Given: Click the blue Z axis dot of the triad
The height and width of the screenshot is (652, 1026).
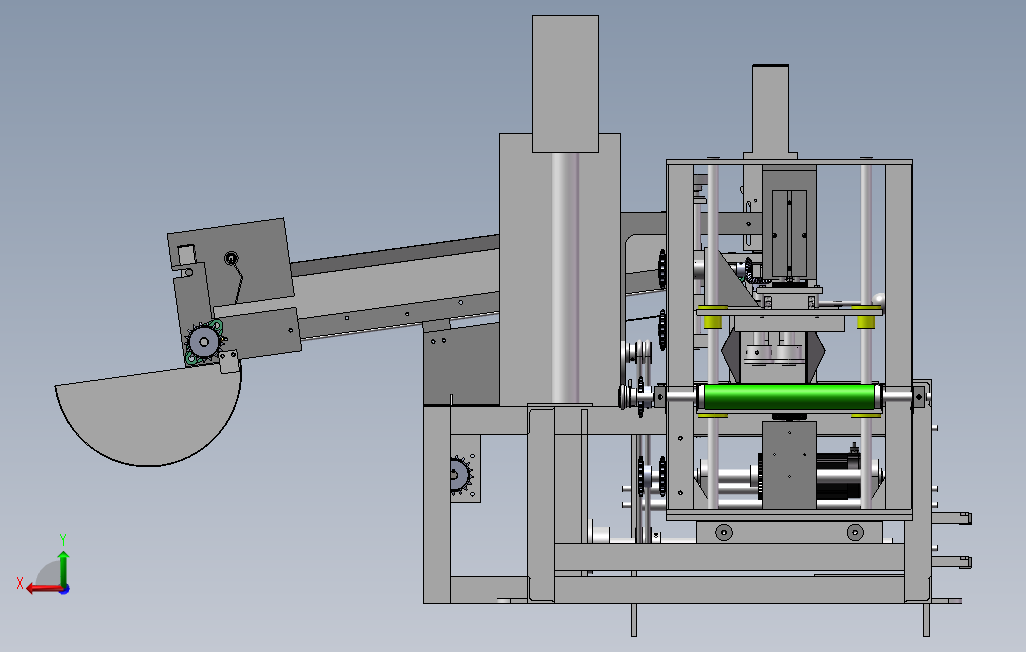Looking at the screenshot, I should 64,589.
